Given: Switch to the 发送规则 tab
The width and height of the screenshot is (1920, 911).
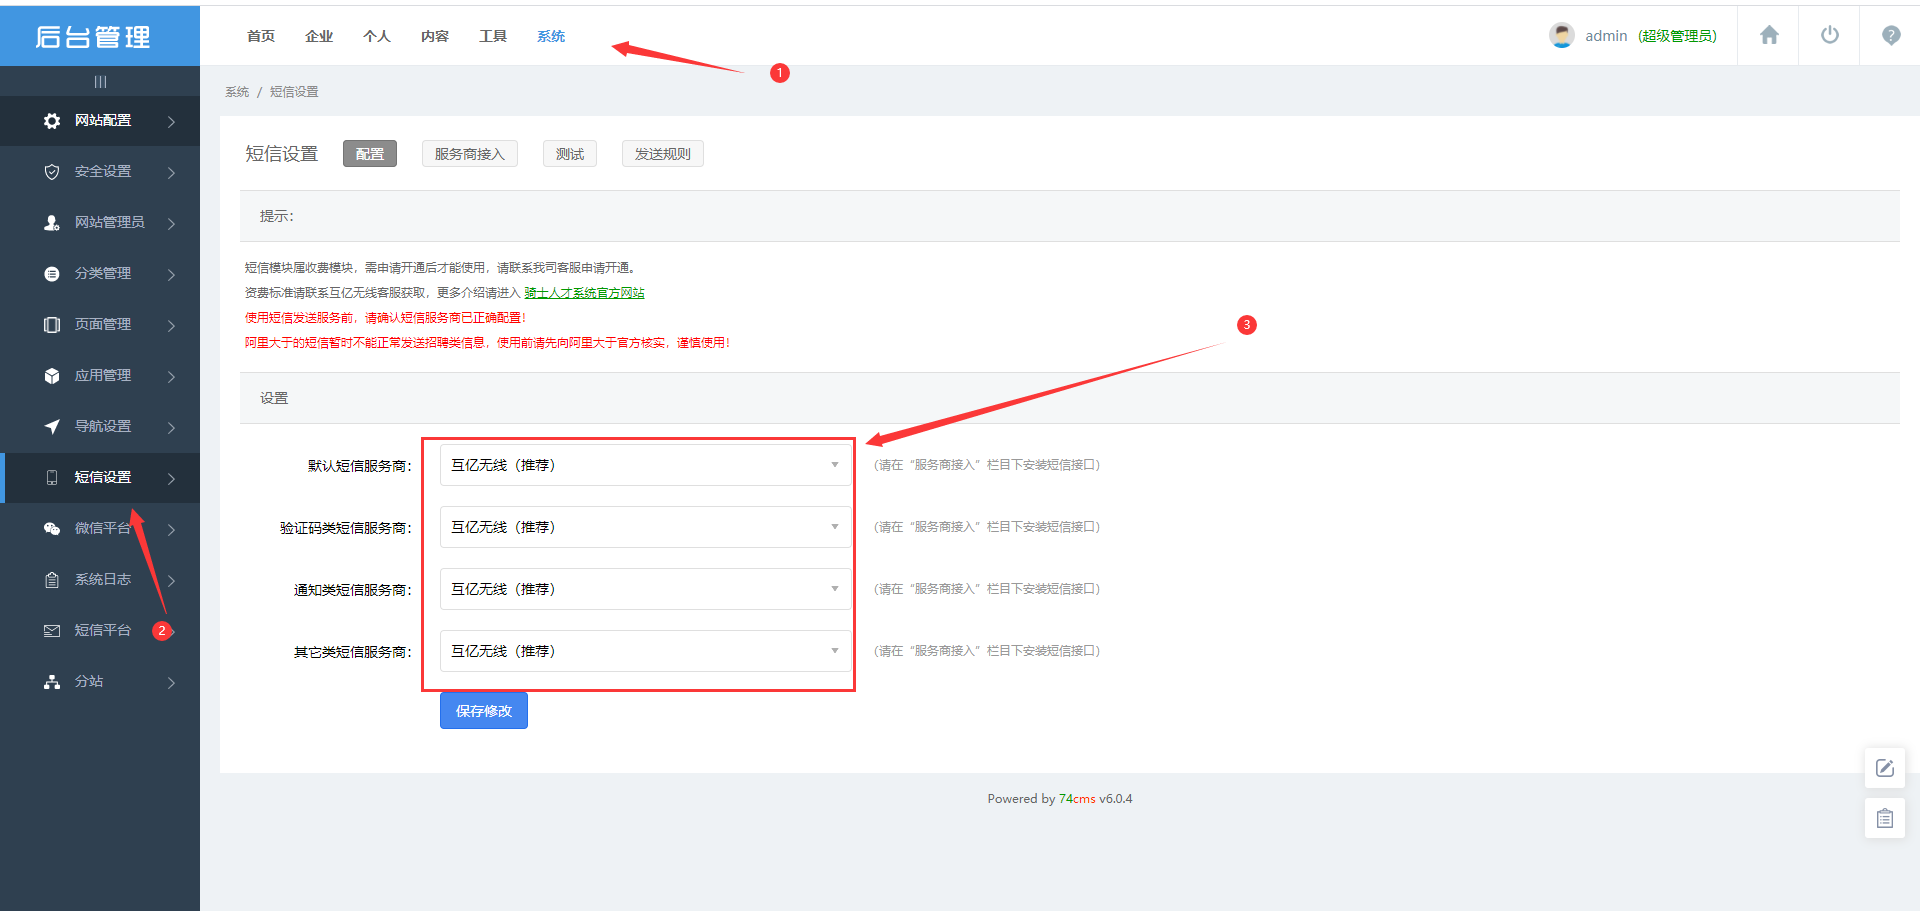Looking at the screenshot, I should [x=662, y=154].
